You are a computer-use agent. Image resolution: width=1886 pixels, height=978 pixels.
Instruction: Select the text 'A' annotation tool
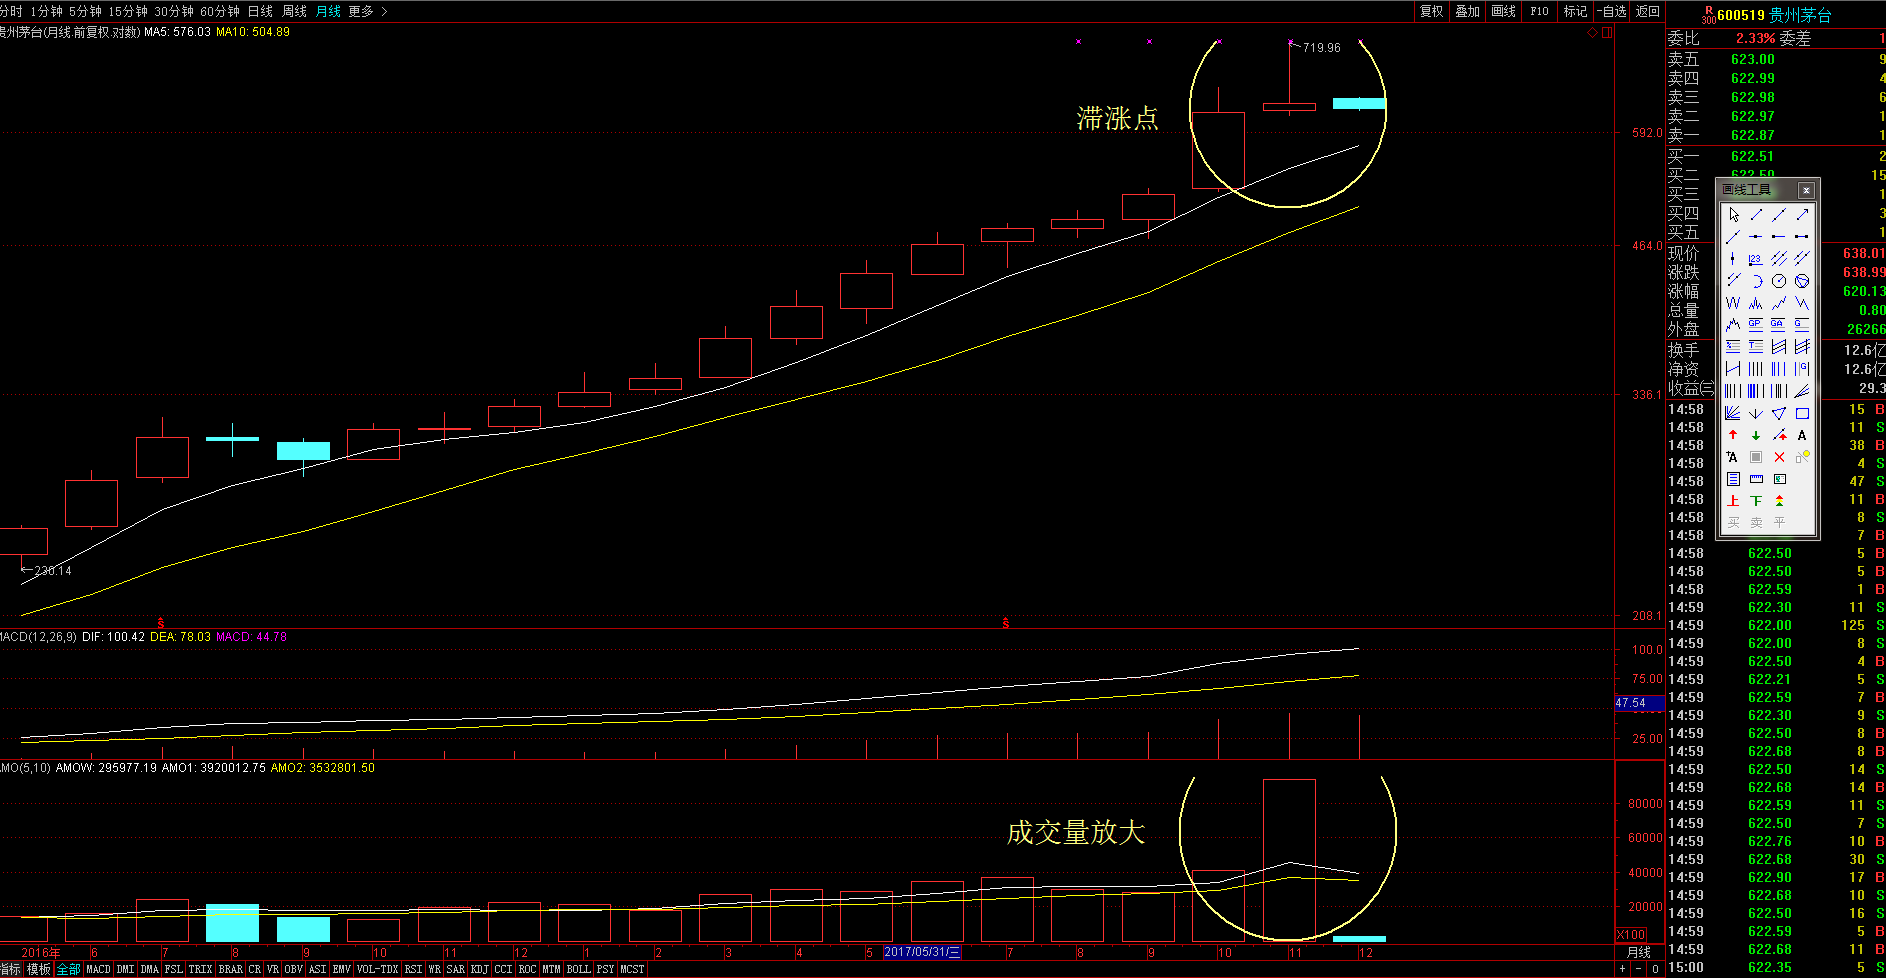click(1802, 435)
